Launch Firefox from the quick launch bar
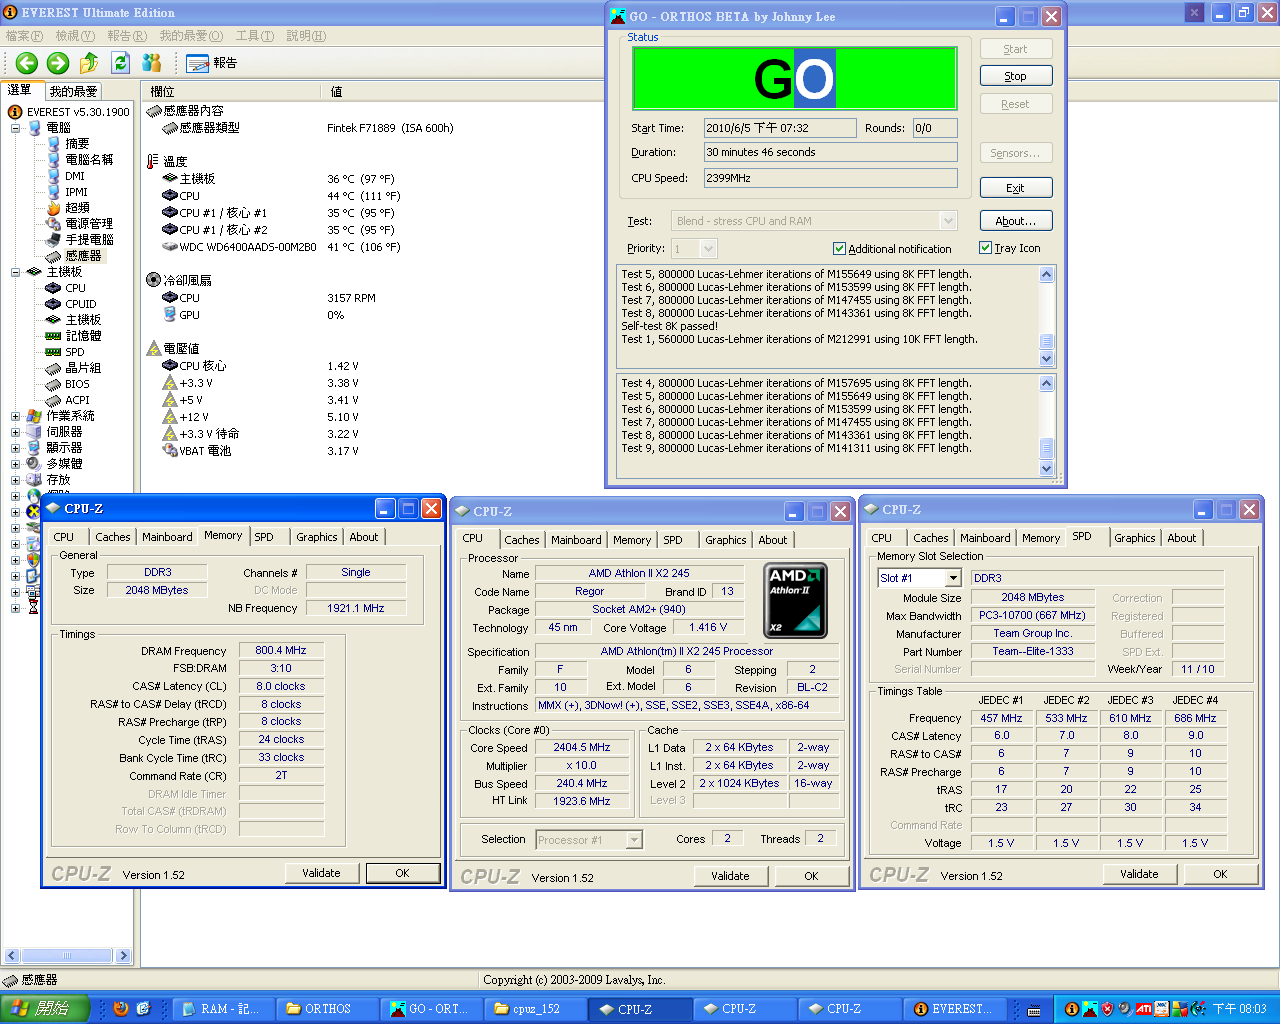1280x1024 pixels. (x=121, y=1008)
